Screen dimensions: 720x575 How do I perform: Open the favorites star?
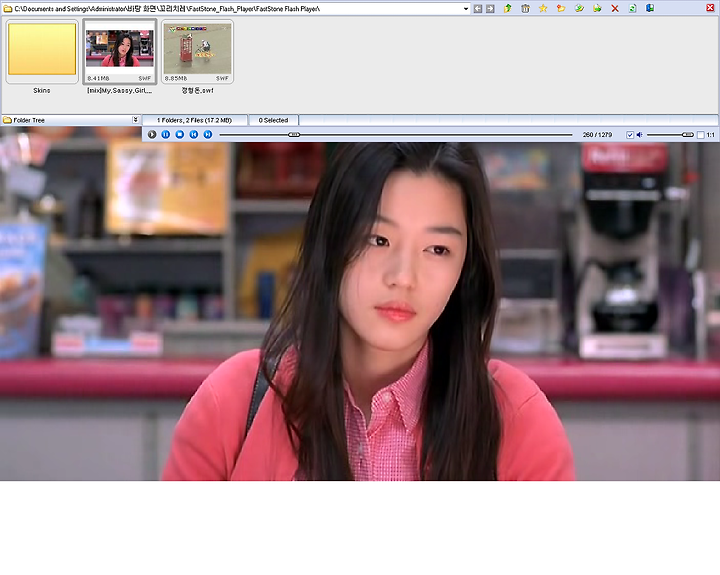click(543, 8)
